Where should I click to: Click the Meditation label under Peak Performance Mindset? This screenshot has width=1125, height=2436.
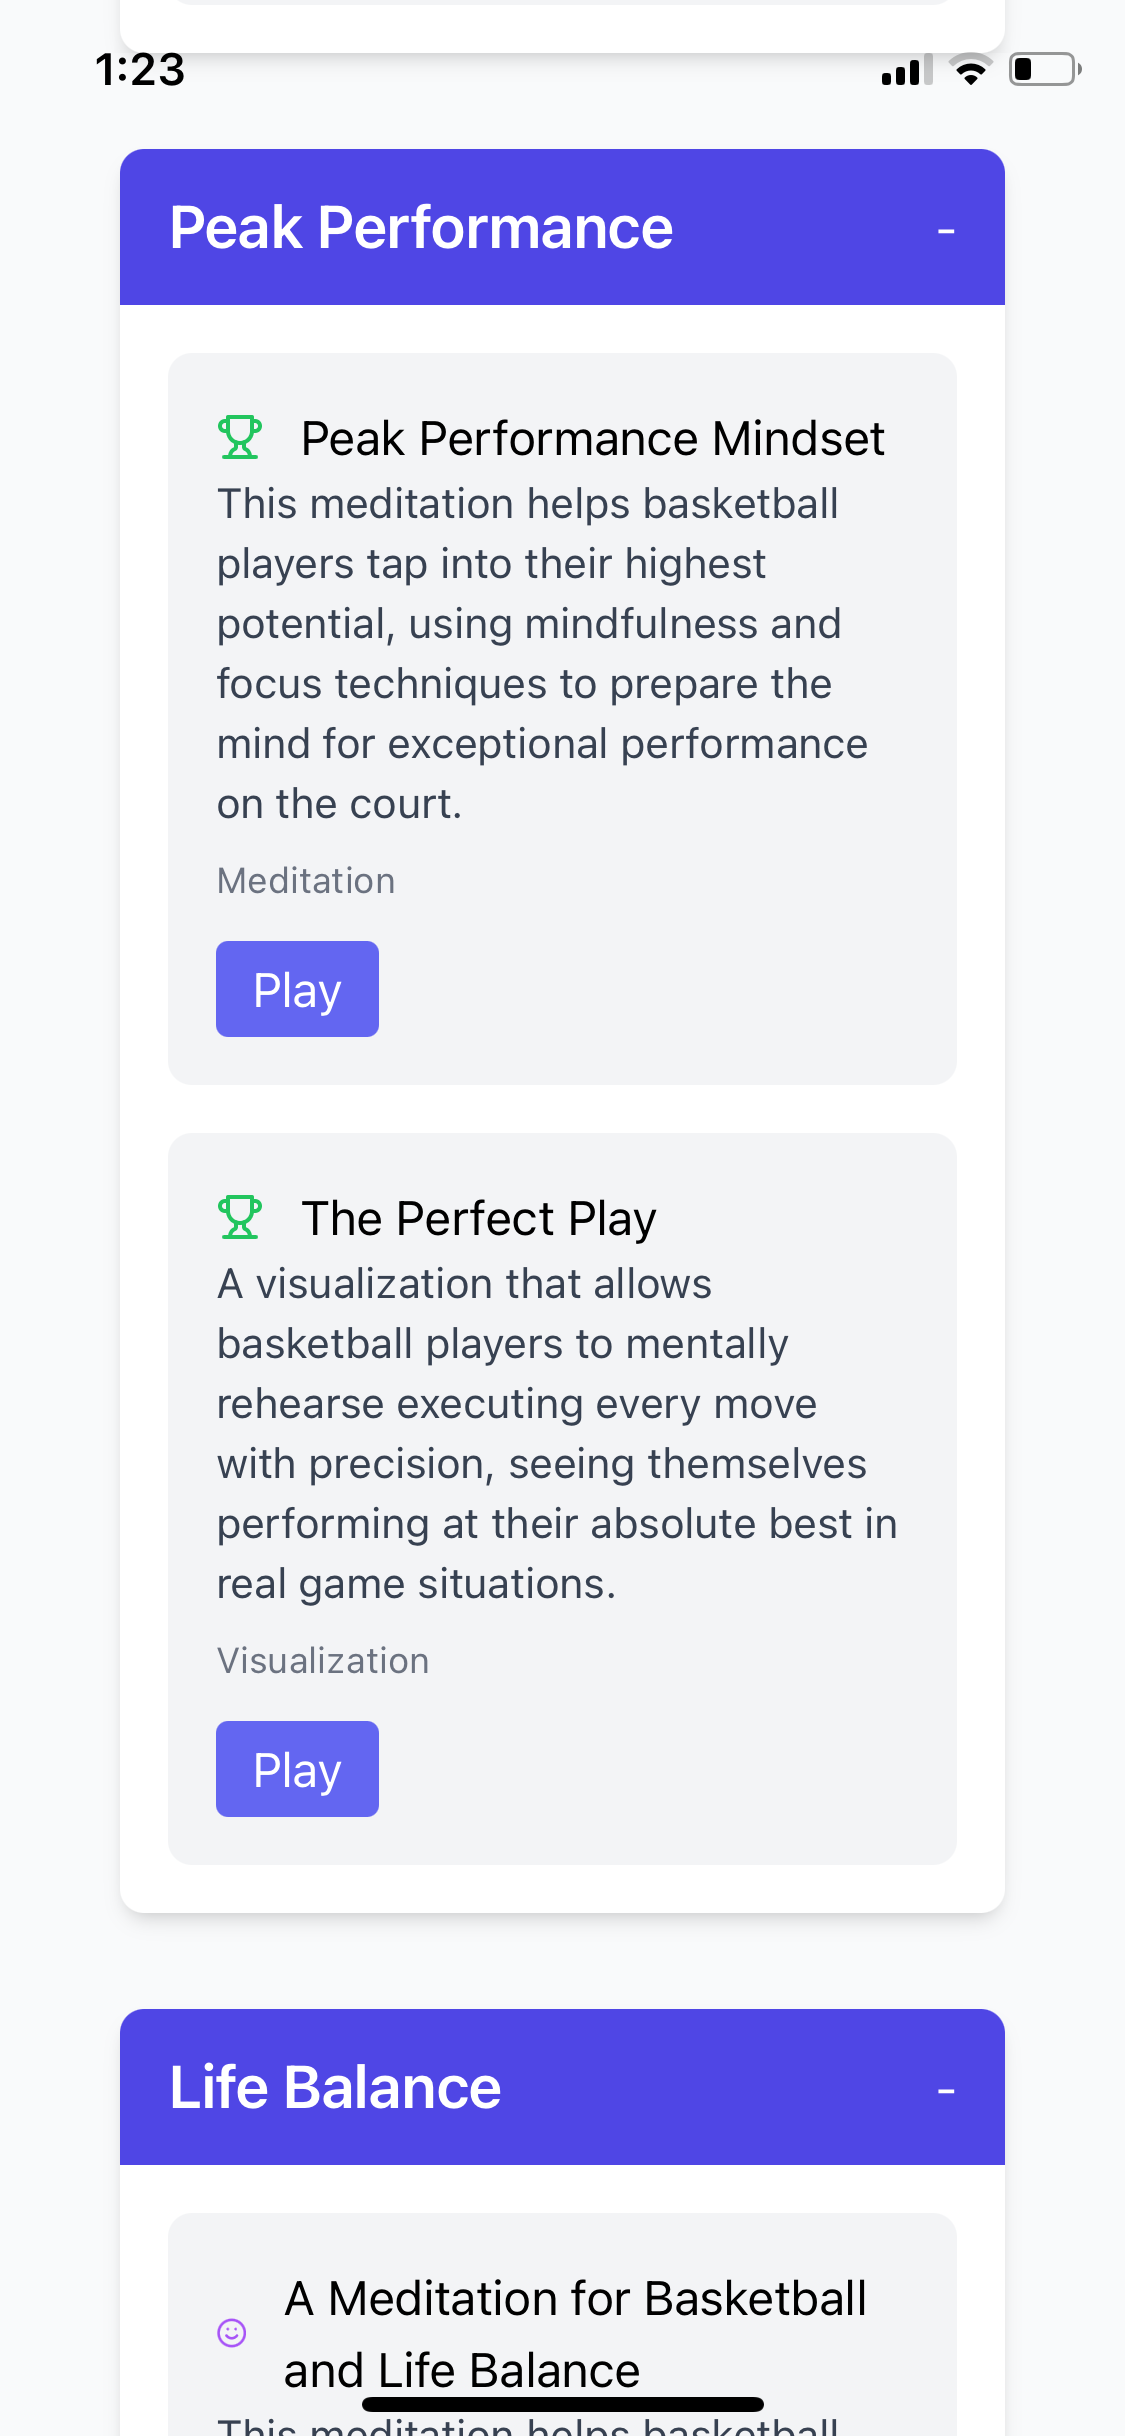click(x=305, y=880)
